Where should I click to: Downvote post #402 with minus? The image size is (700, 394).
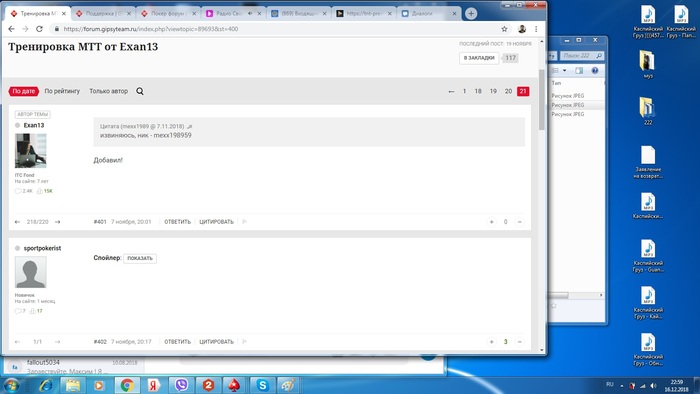pos(520,342)
